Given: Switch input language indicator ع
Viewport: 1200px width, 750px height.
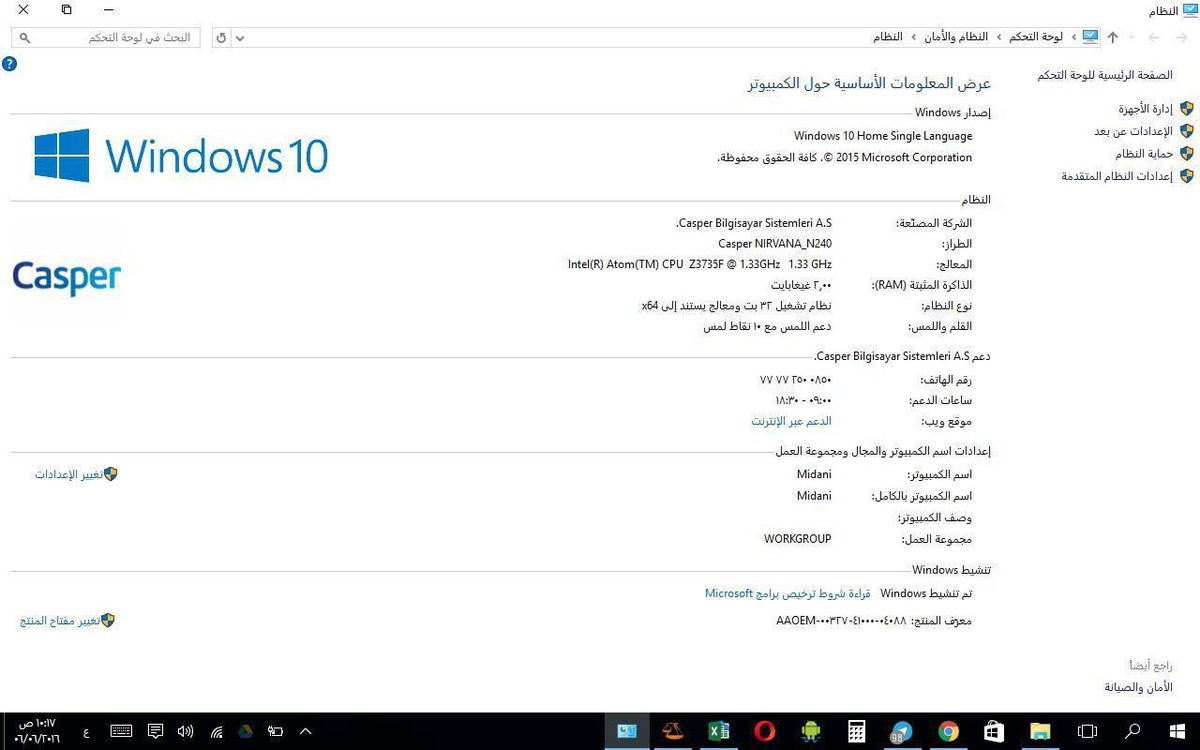Looking at the screenshot, I should (x=86, y=732).
